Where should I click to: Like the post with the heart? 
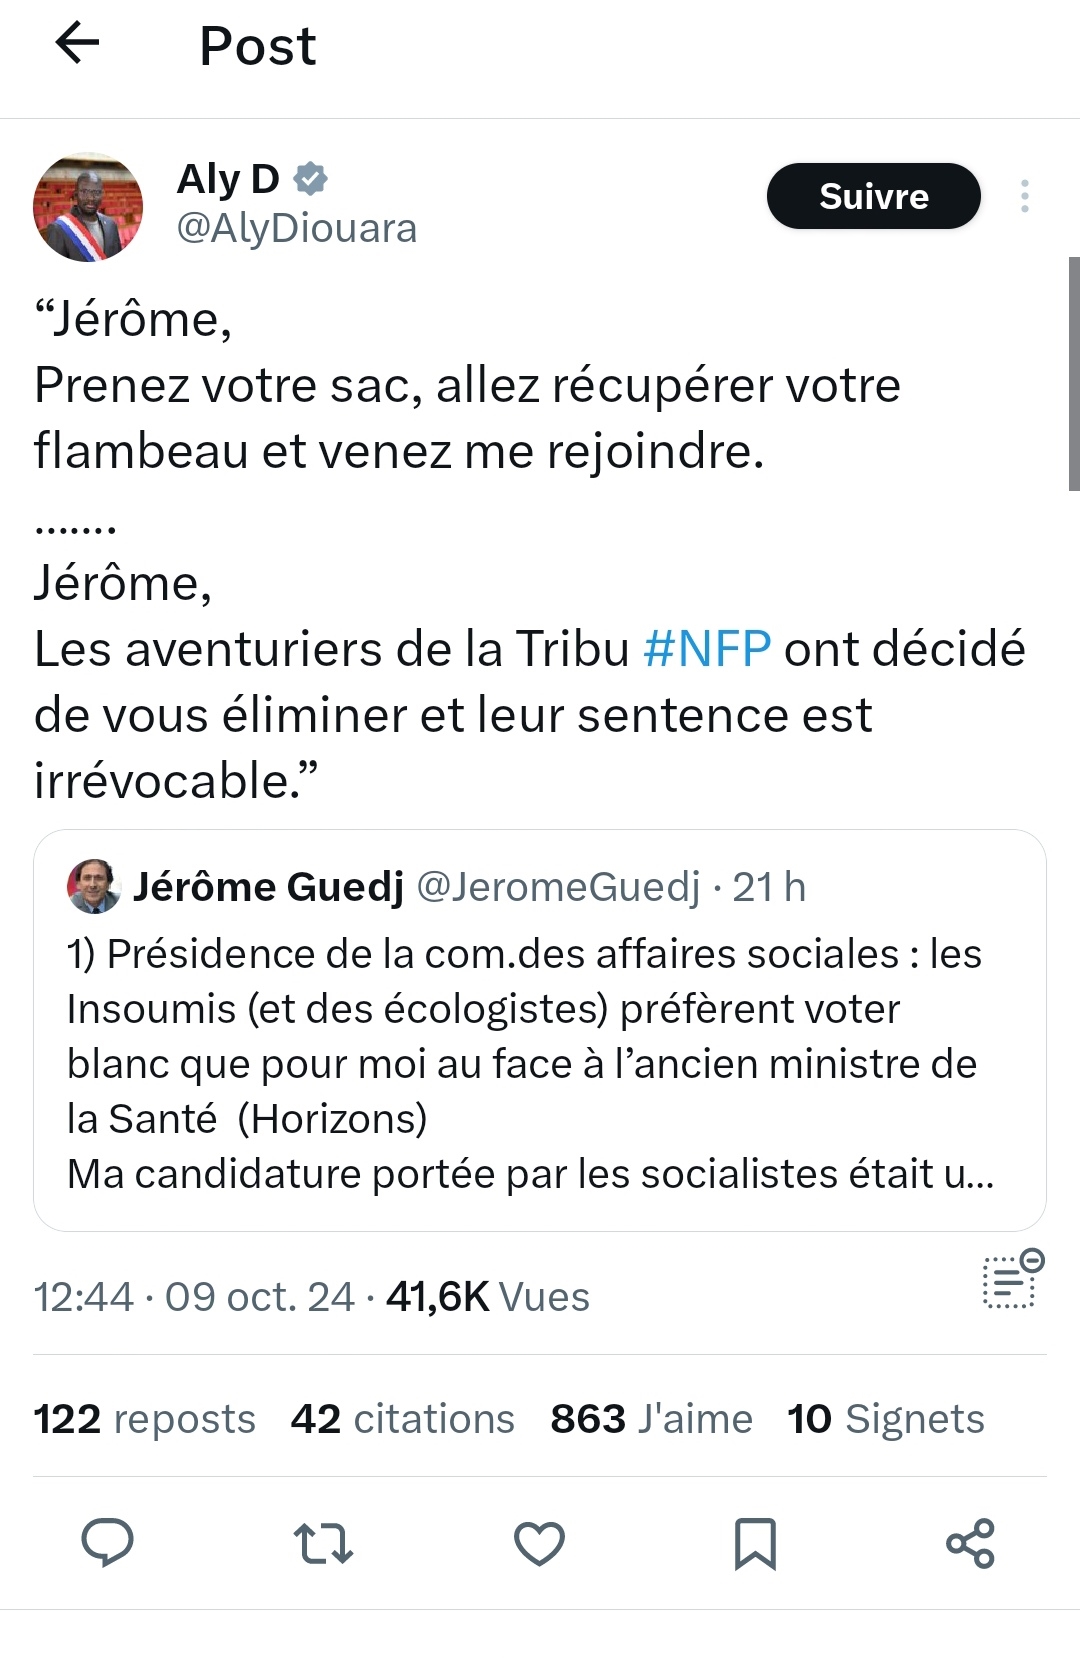click(539, 1542)
